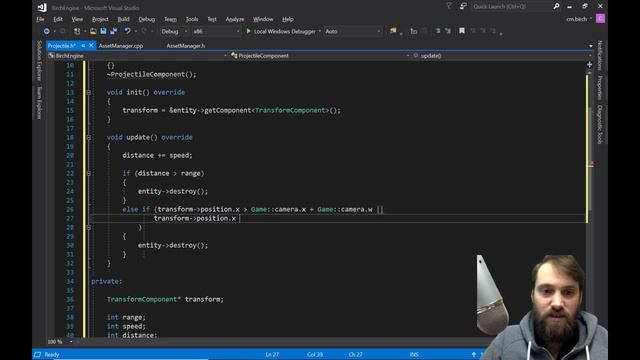Click 'TransformComponent* transform;' declaration line
The height and width of the screenshot is (360, 640).
(165, 299)
